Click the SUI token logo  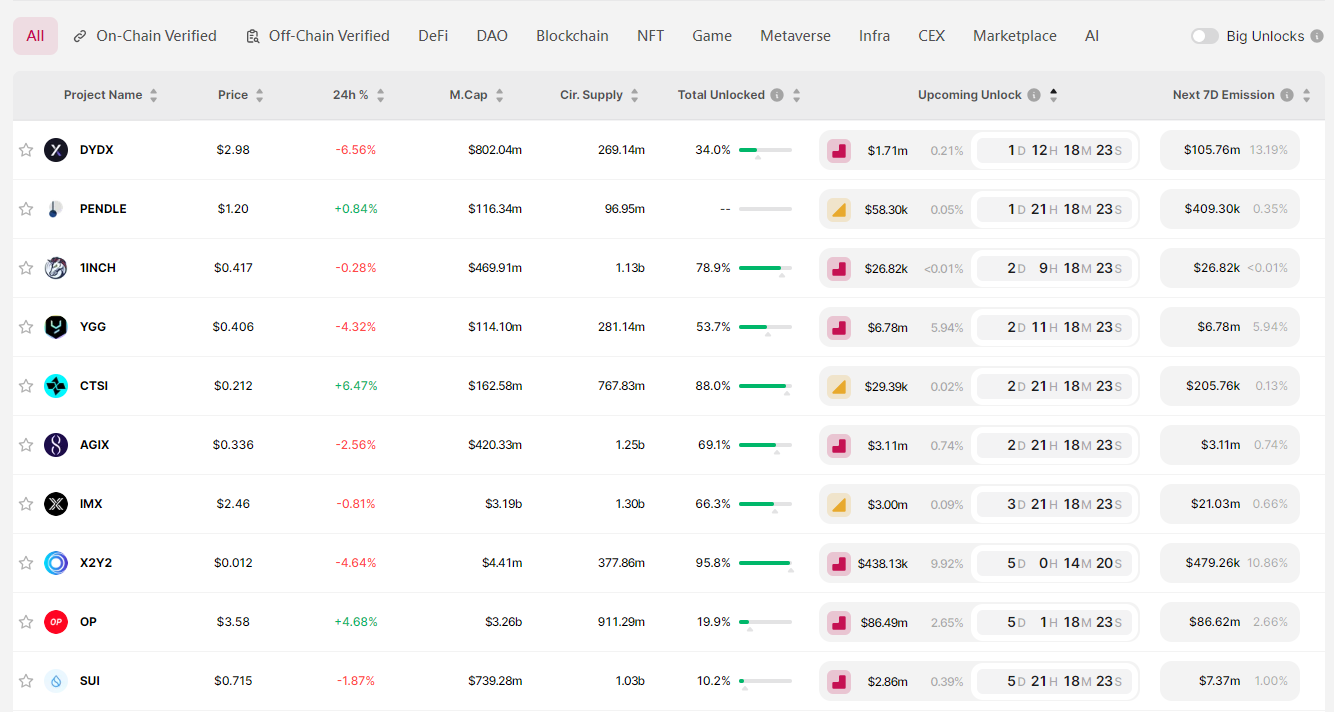[x=56, y=681]
